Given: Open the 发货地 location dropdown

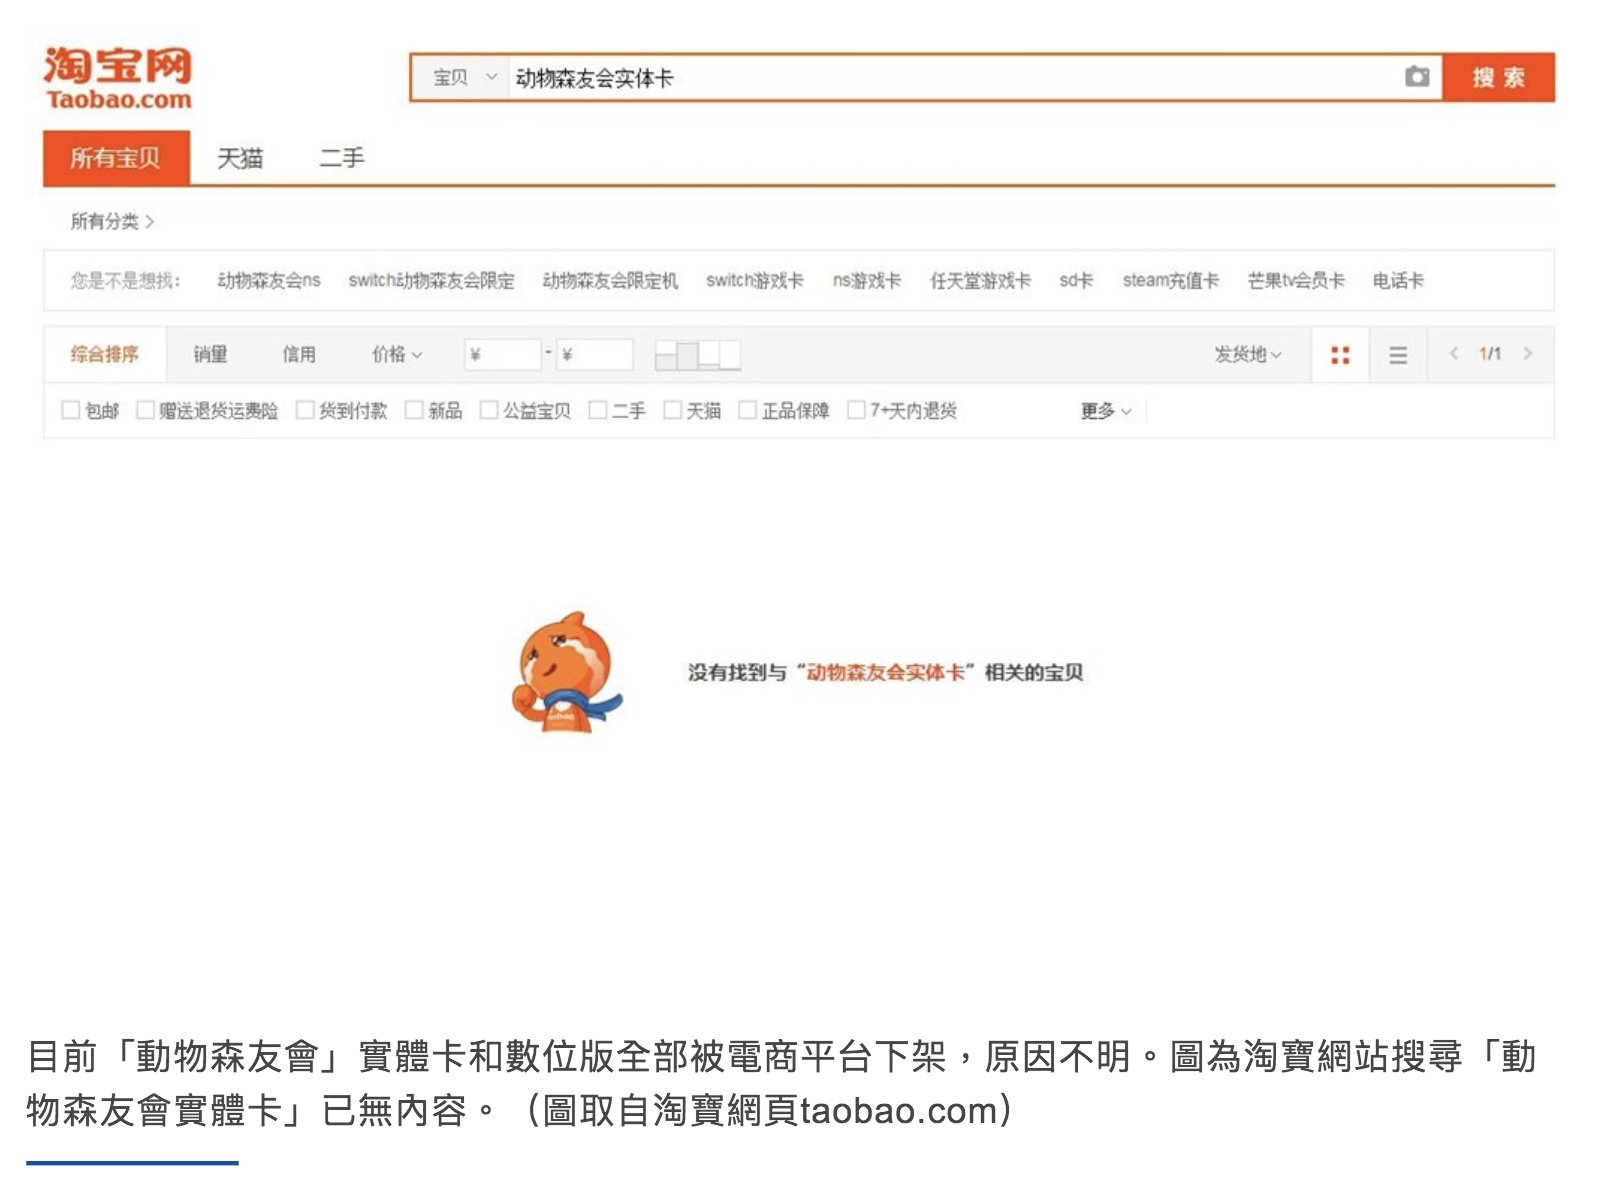Looking at the screenshot, I should tap(1248, 354).
